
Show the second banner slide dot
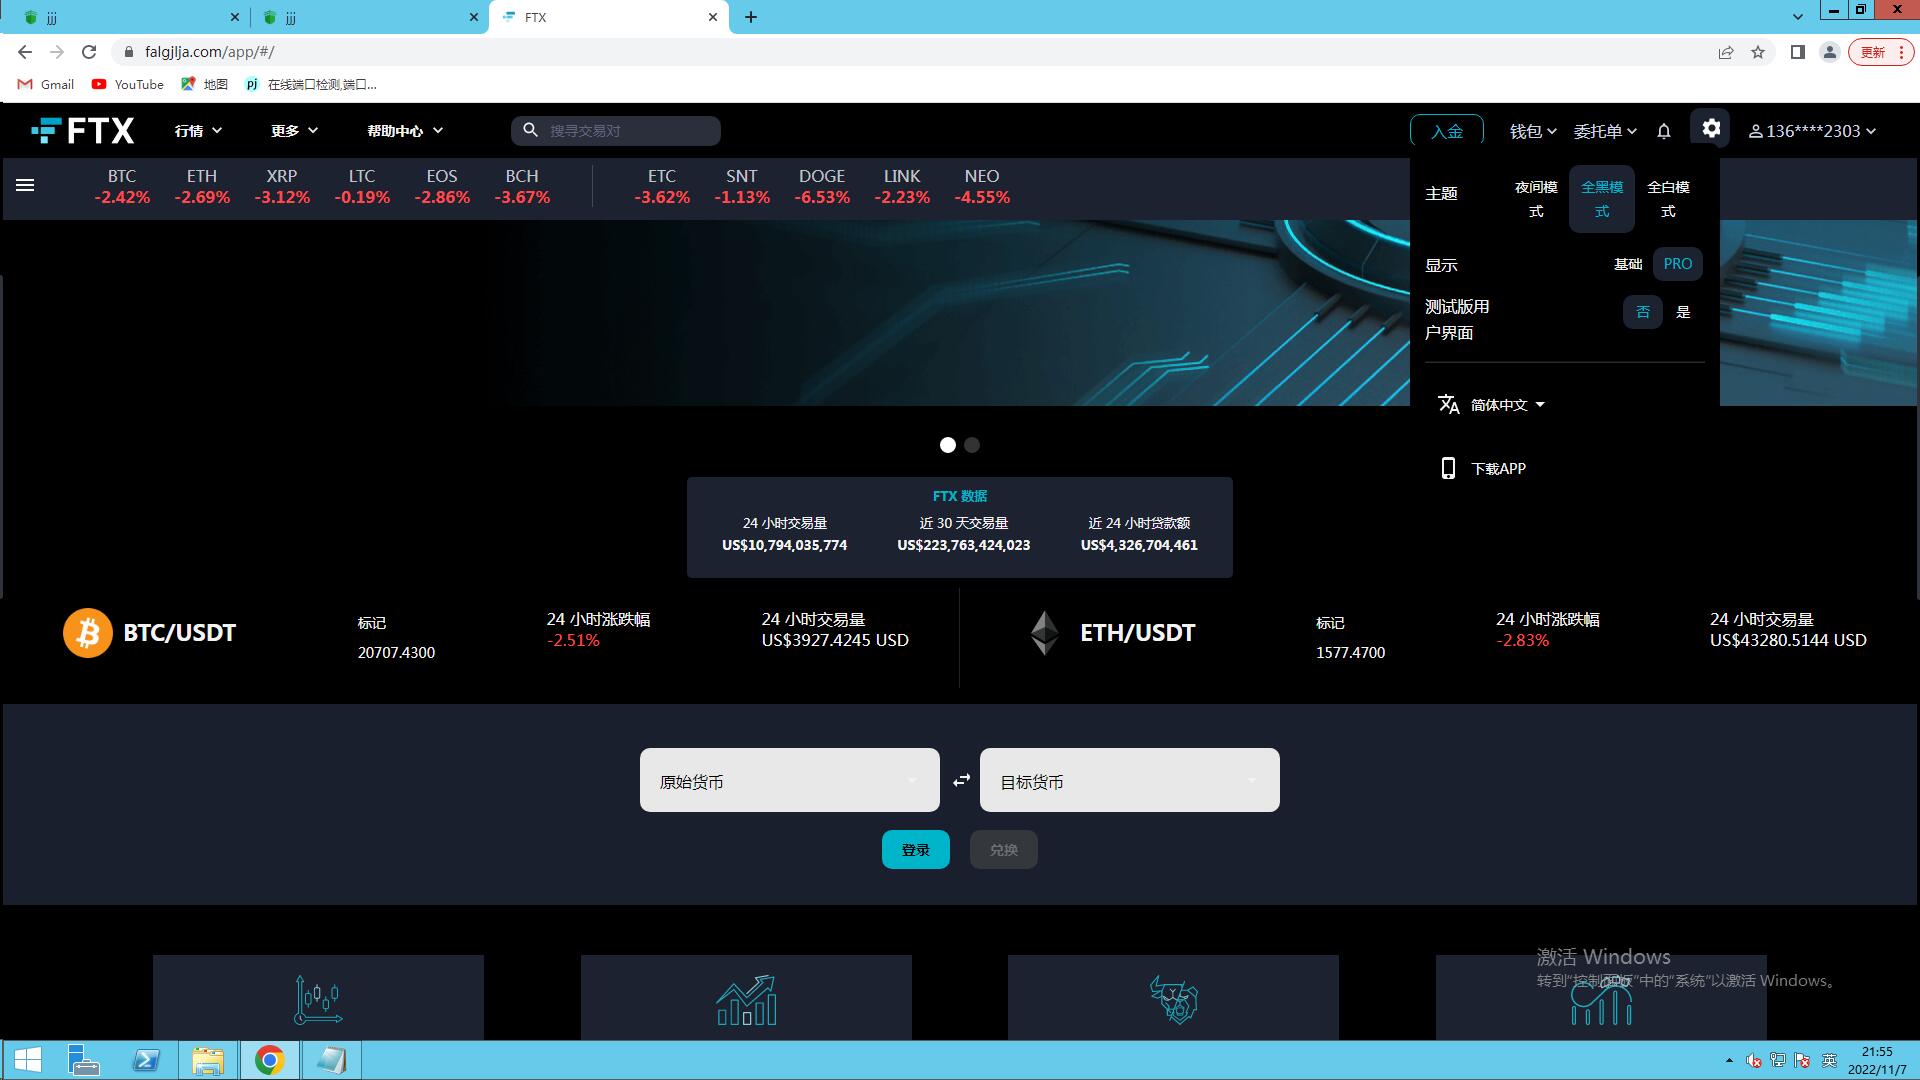click(x=972, y=445)
